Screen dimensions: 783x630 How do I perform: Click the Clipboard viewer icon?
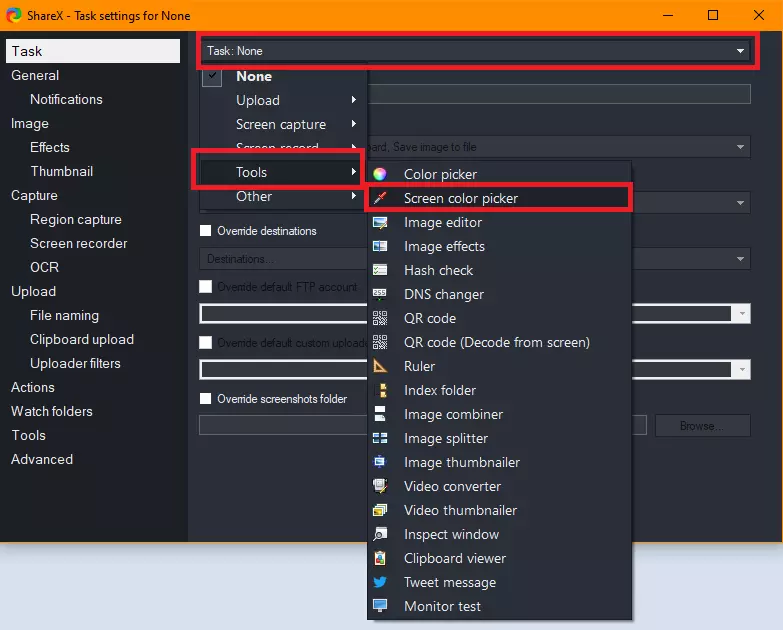click(x=380, y=558)
